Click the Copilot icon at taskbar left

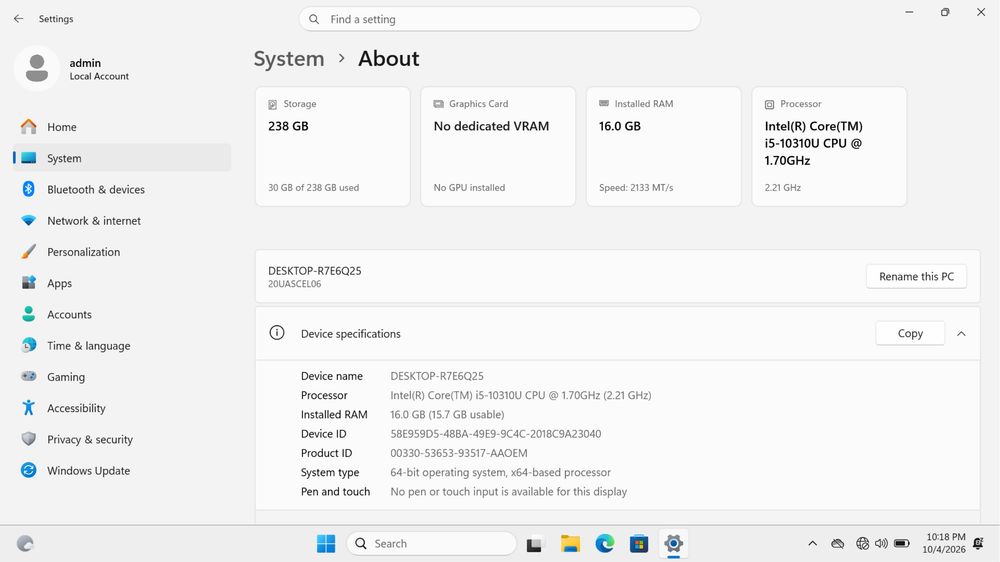pyautogui.click(x=25, y=544)
